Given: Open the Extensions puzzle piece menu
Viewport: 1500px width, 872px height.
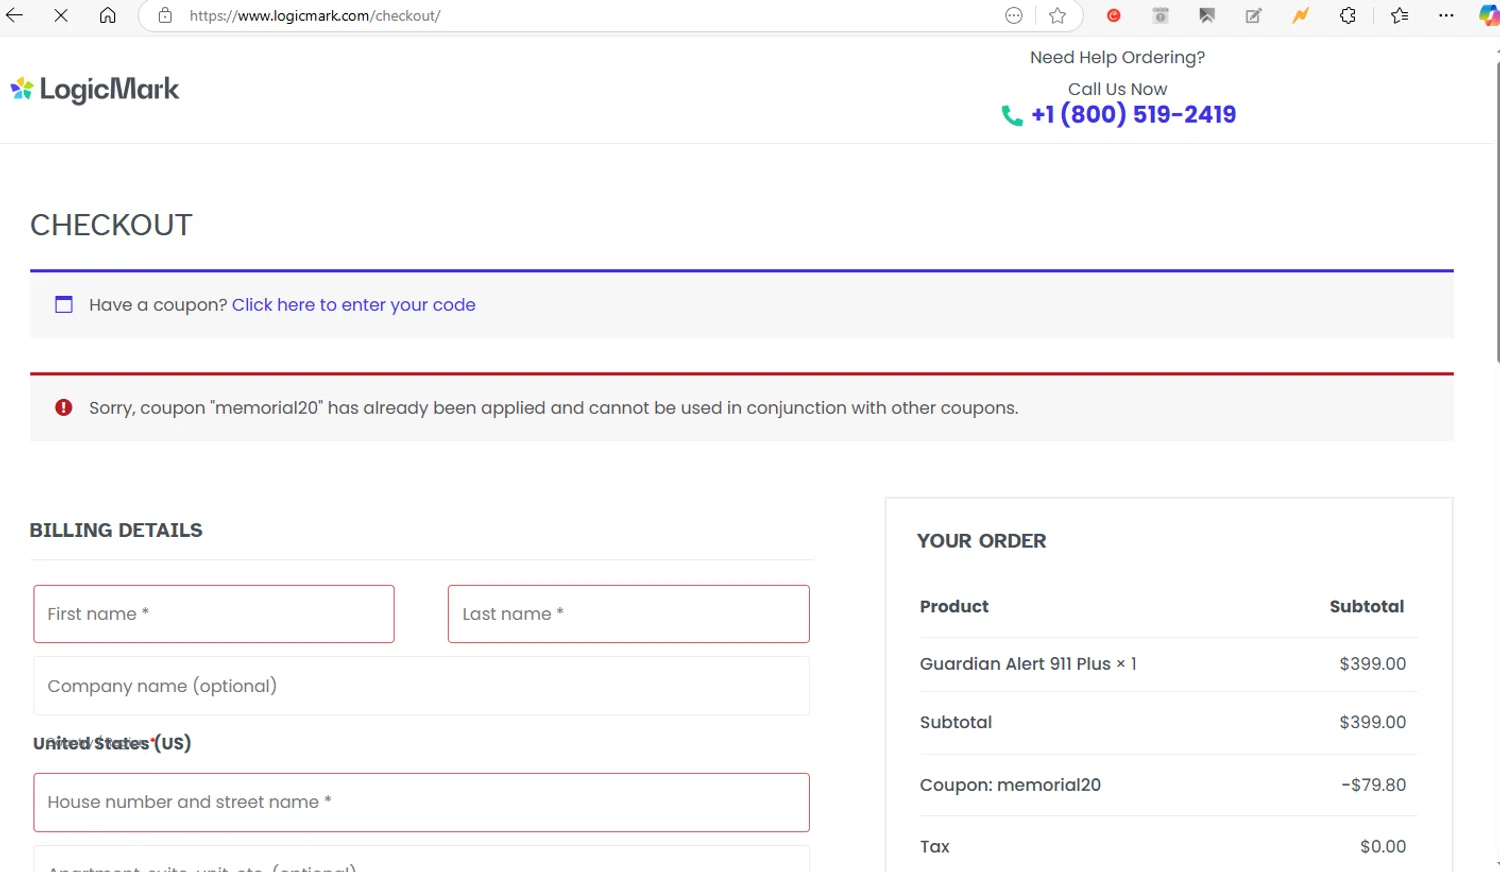Looking at the screenshot, I should (x=1348, y=15).
